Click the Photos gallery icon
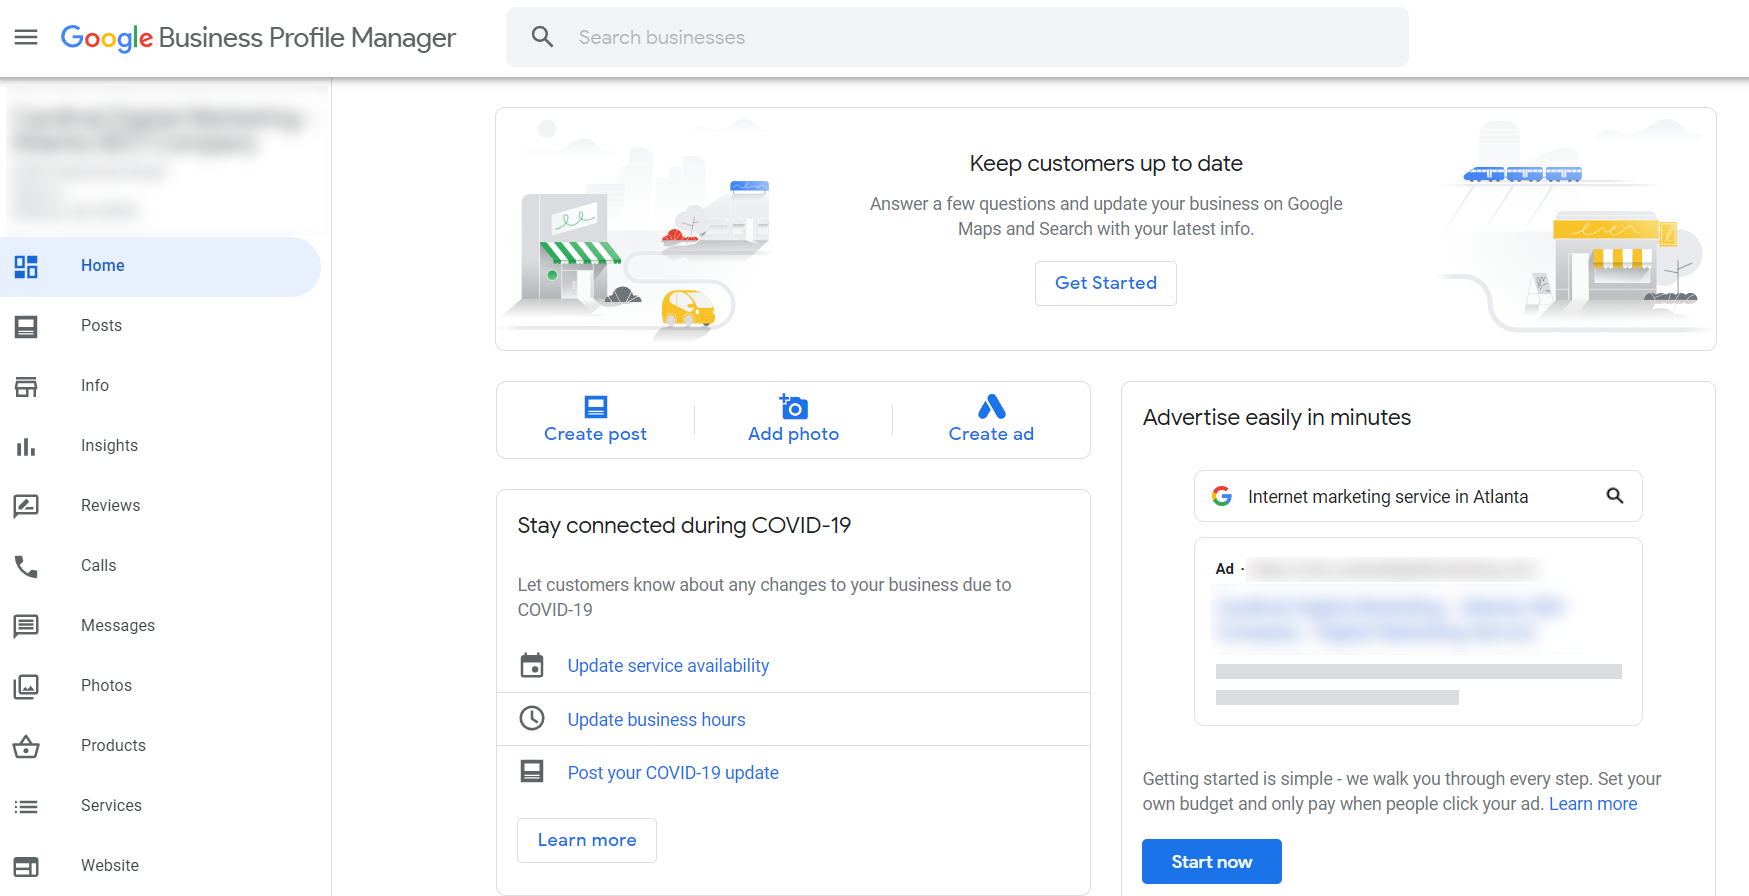 tap(26, 686)
